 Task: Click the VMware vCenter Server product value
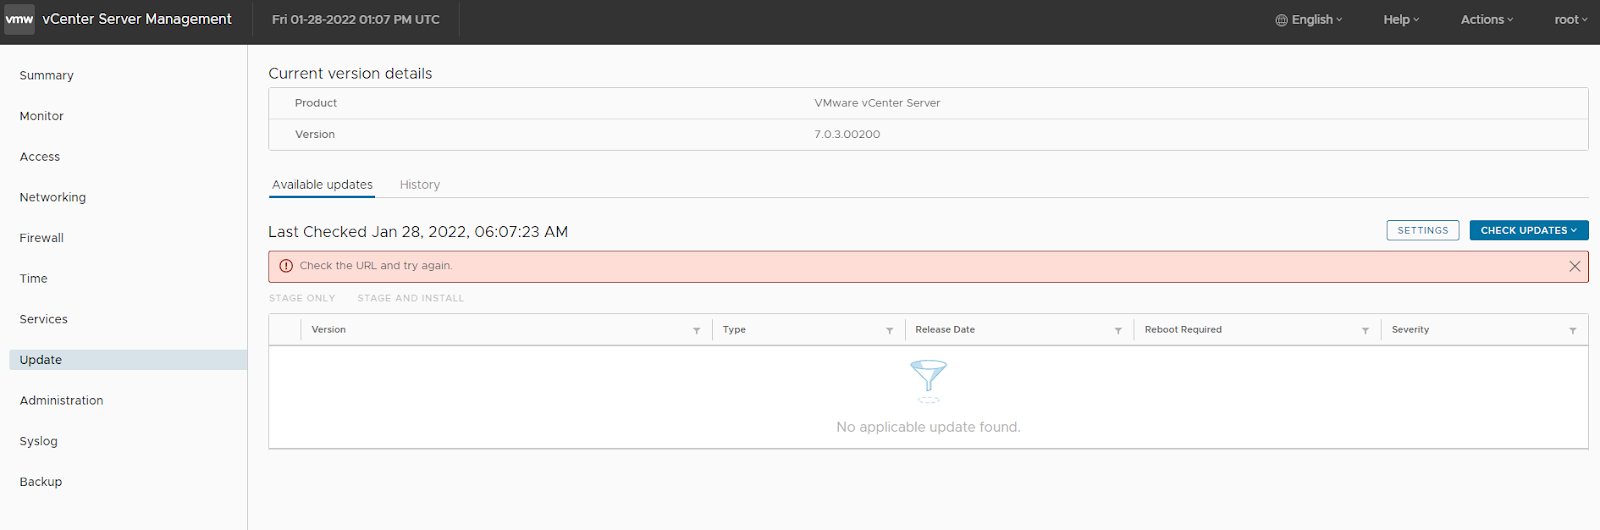coord(877,103)
